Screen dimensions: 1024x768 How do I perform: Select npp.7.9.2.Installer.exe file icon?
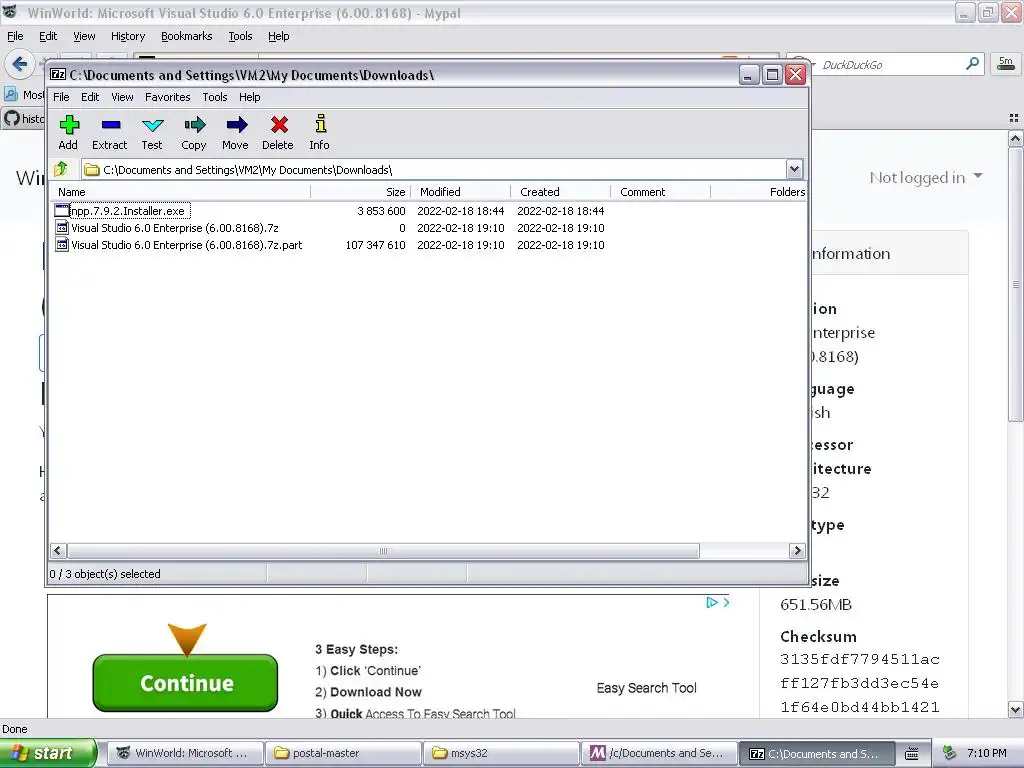click(62, 211)
